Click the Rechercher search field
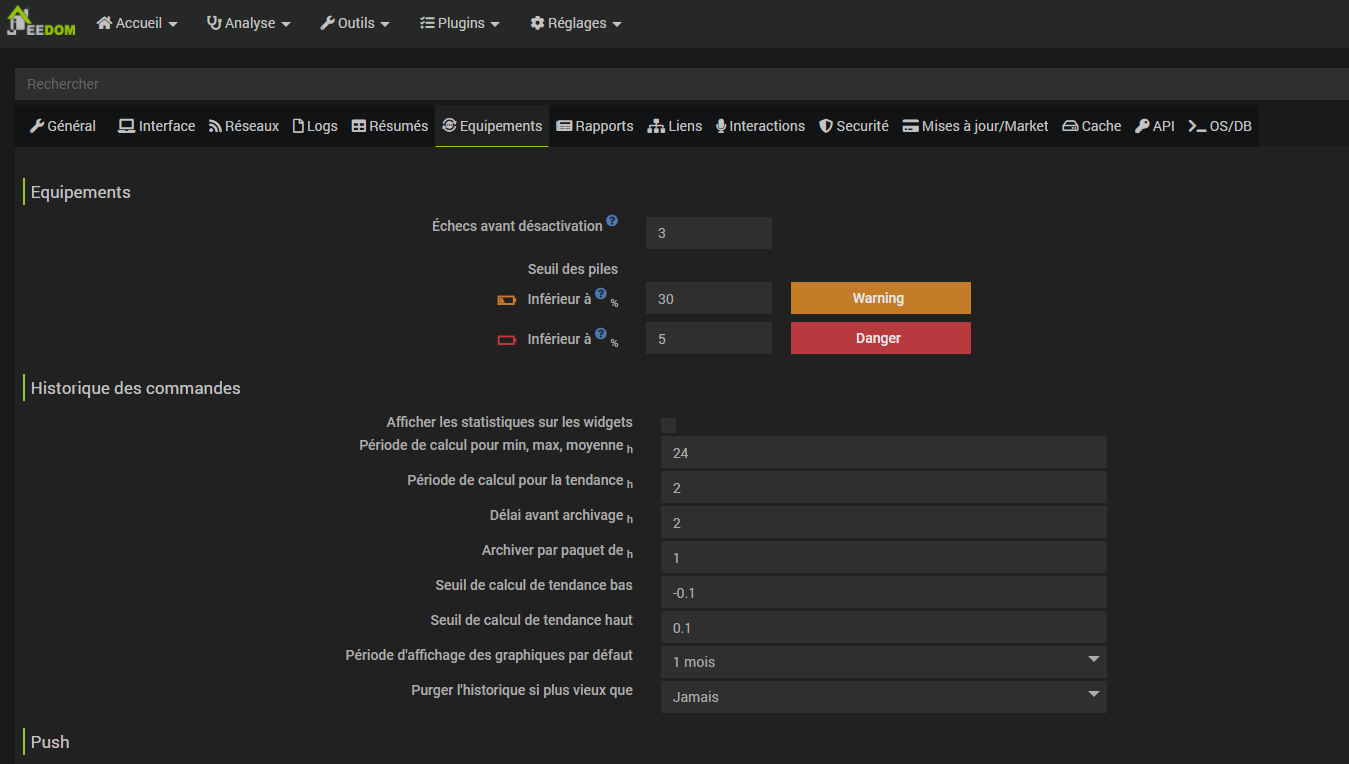Viewport: 1349px width, 764px height. (680, 84)
